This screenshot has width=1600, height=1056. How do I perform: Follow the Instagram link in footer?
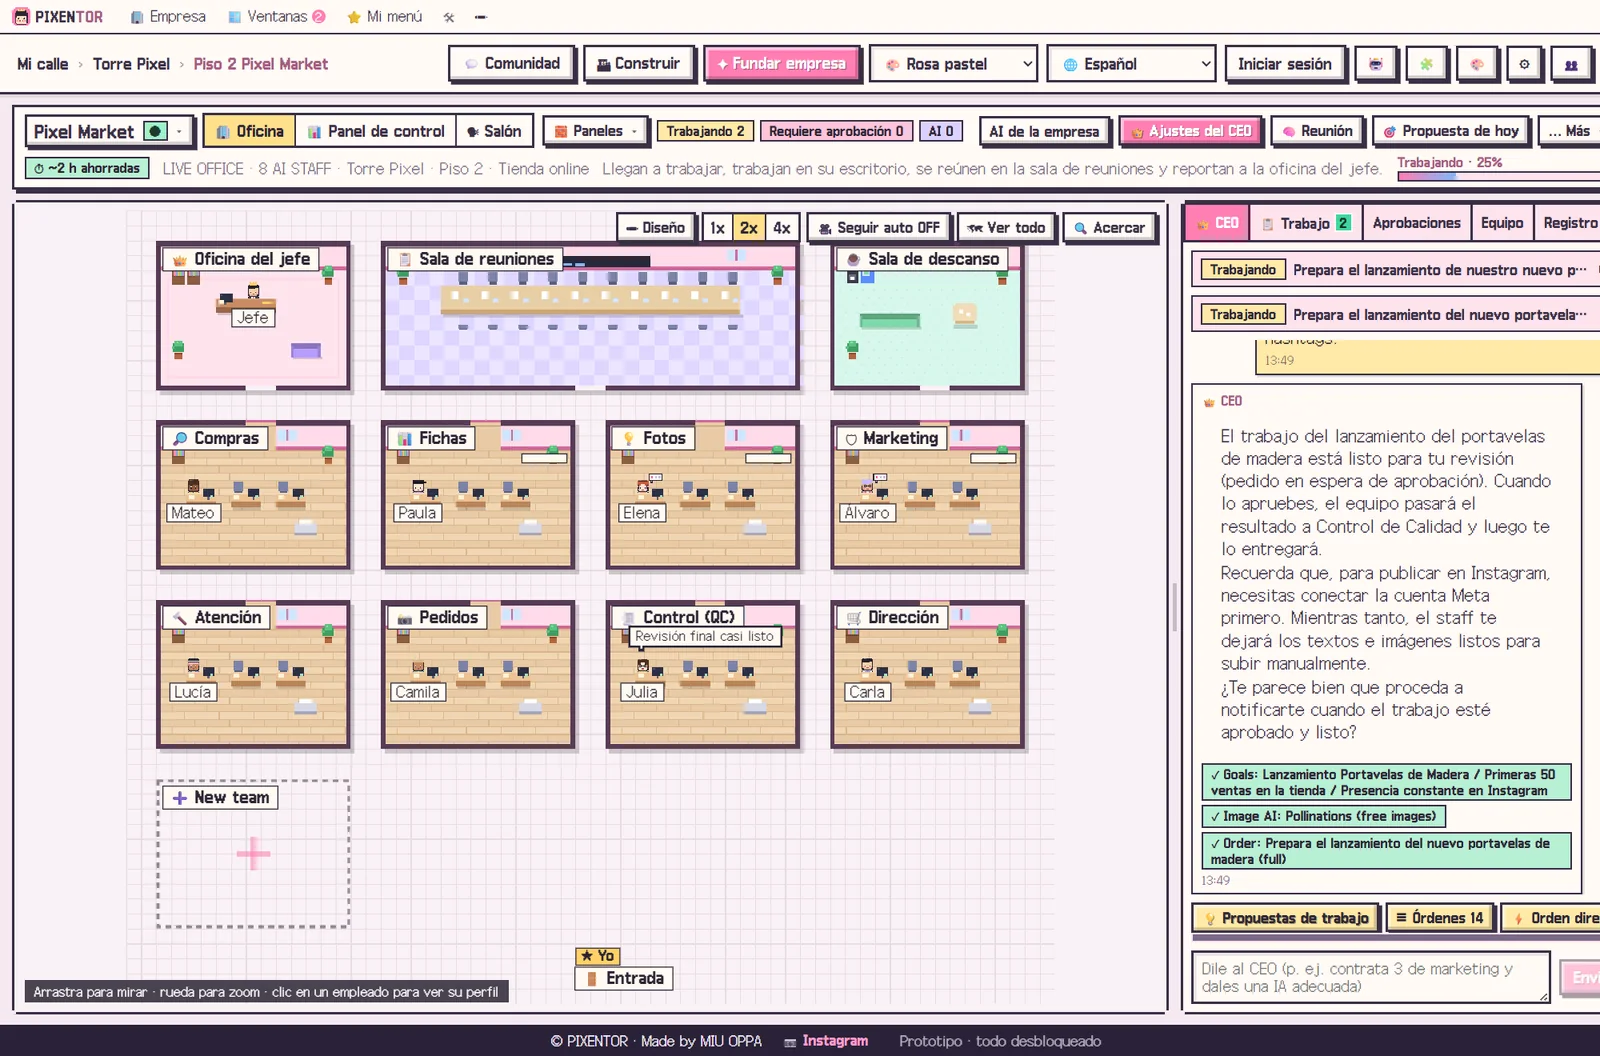point(826,1041)
